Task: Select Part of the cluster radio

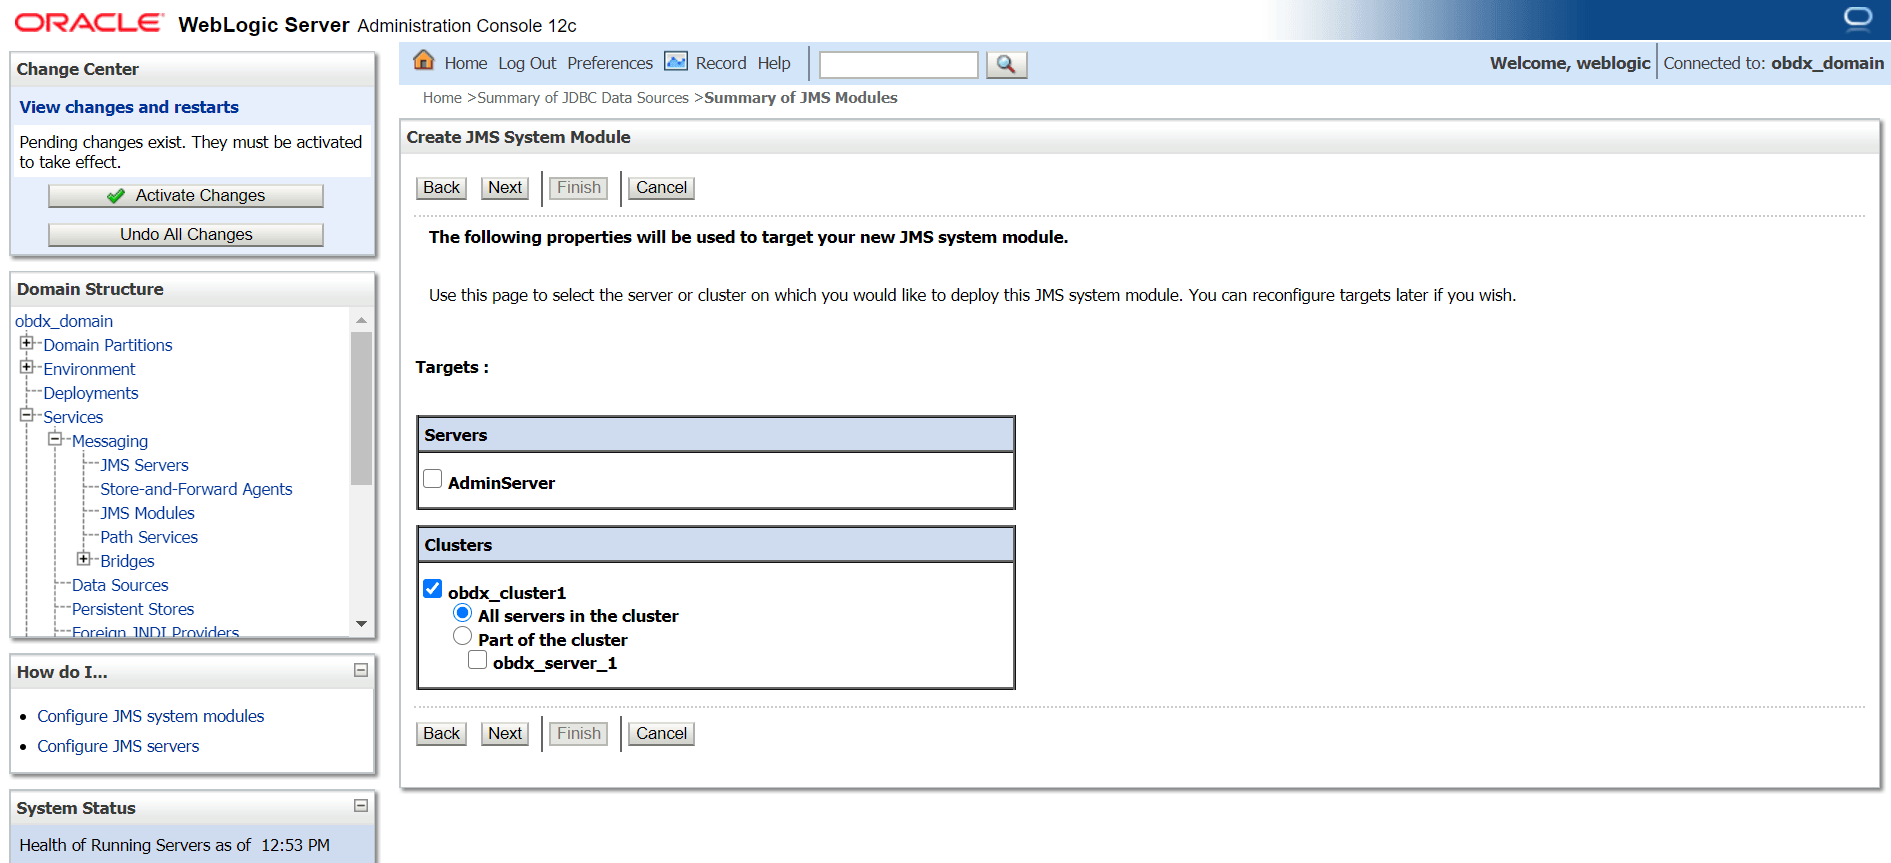Action: click(x=462, y=636)
